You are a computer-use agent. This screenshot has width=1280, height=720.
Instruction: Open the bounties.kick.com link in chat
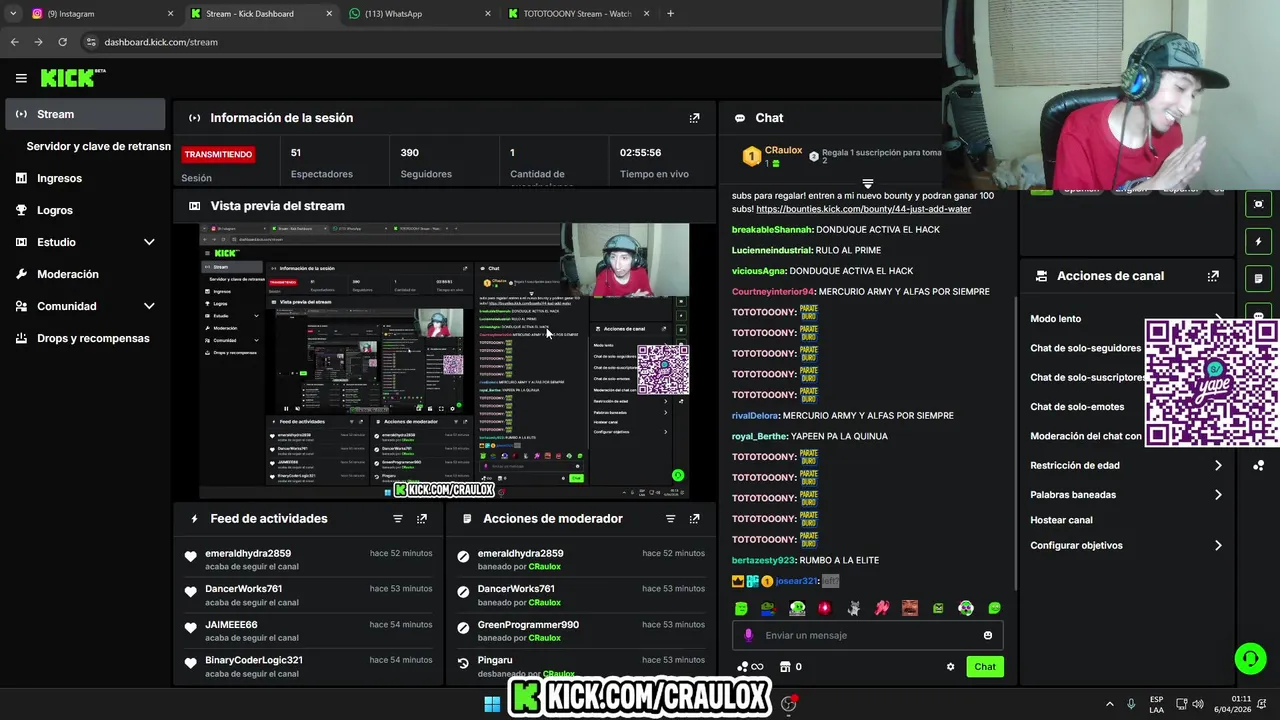(863, 209)
